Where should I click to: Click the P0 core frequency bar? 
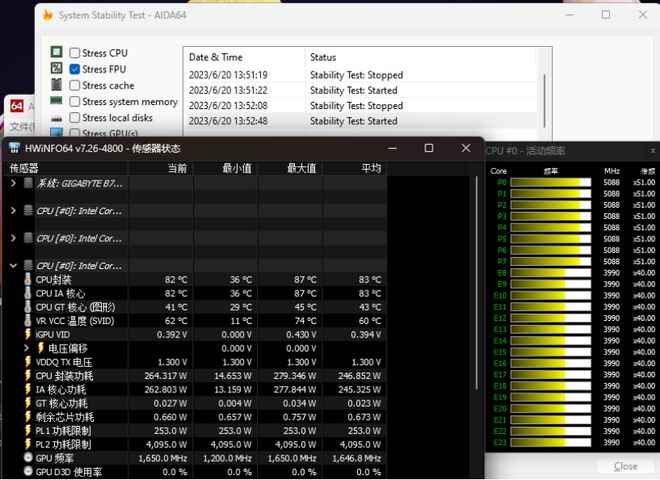coord(551,182)
